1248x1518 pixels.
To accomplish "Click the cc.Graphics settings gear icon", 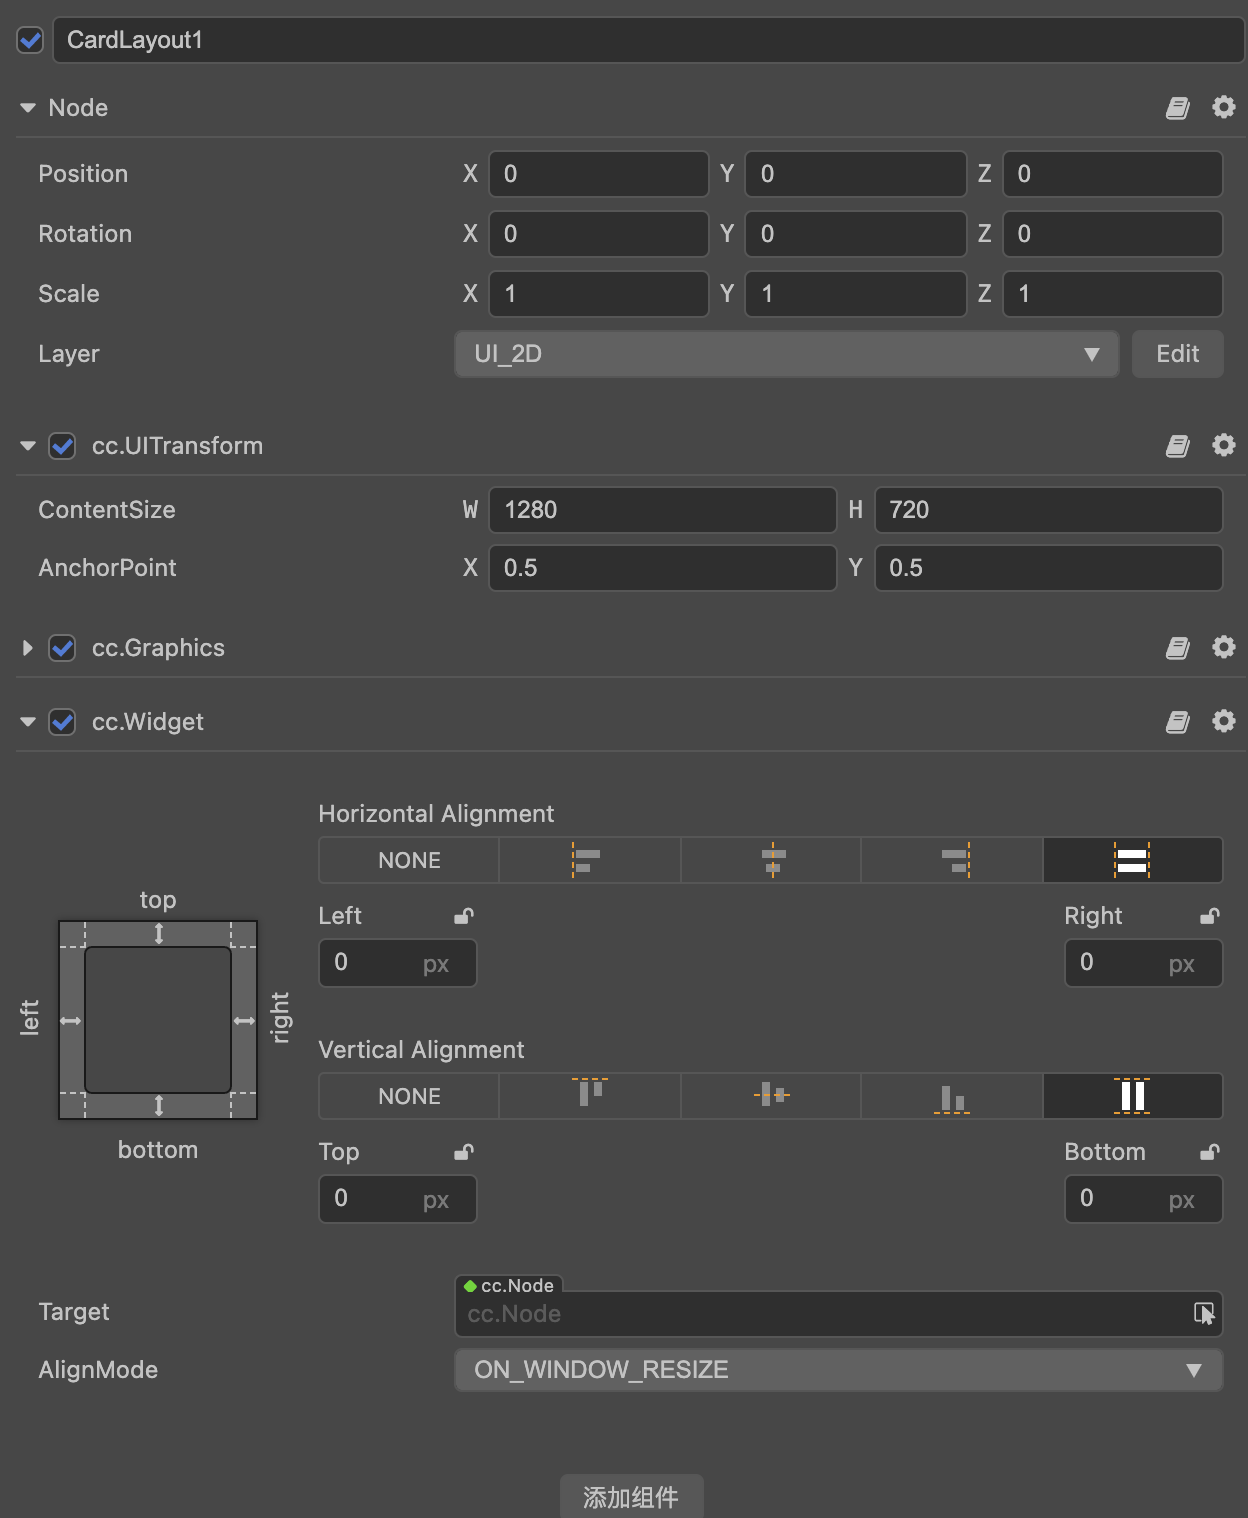I will [x=1223, y=647].
